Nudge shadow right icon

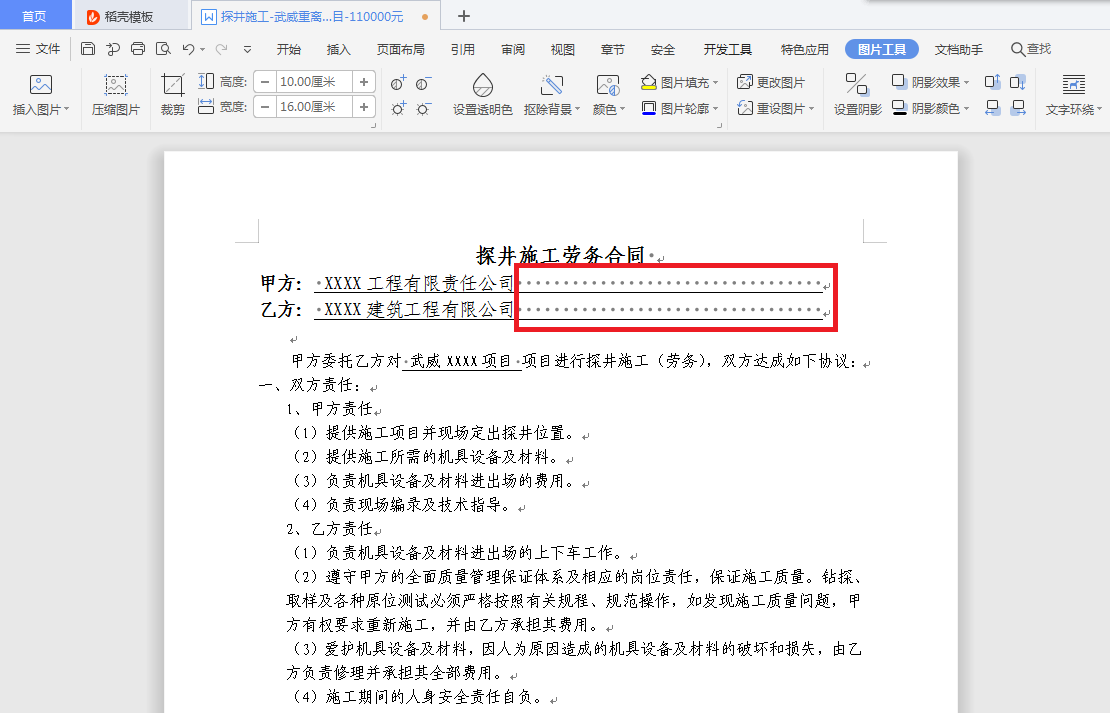[1018, 108]
